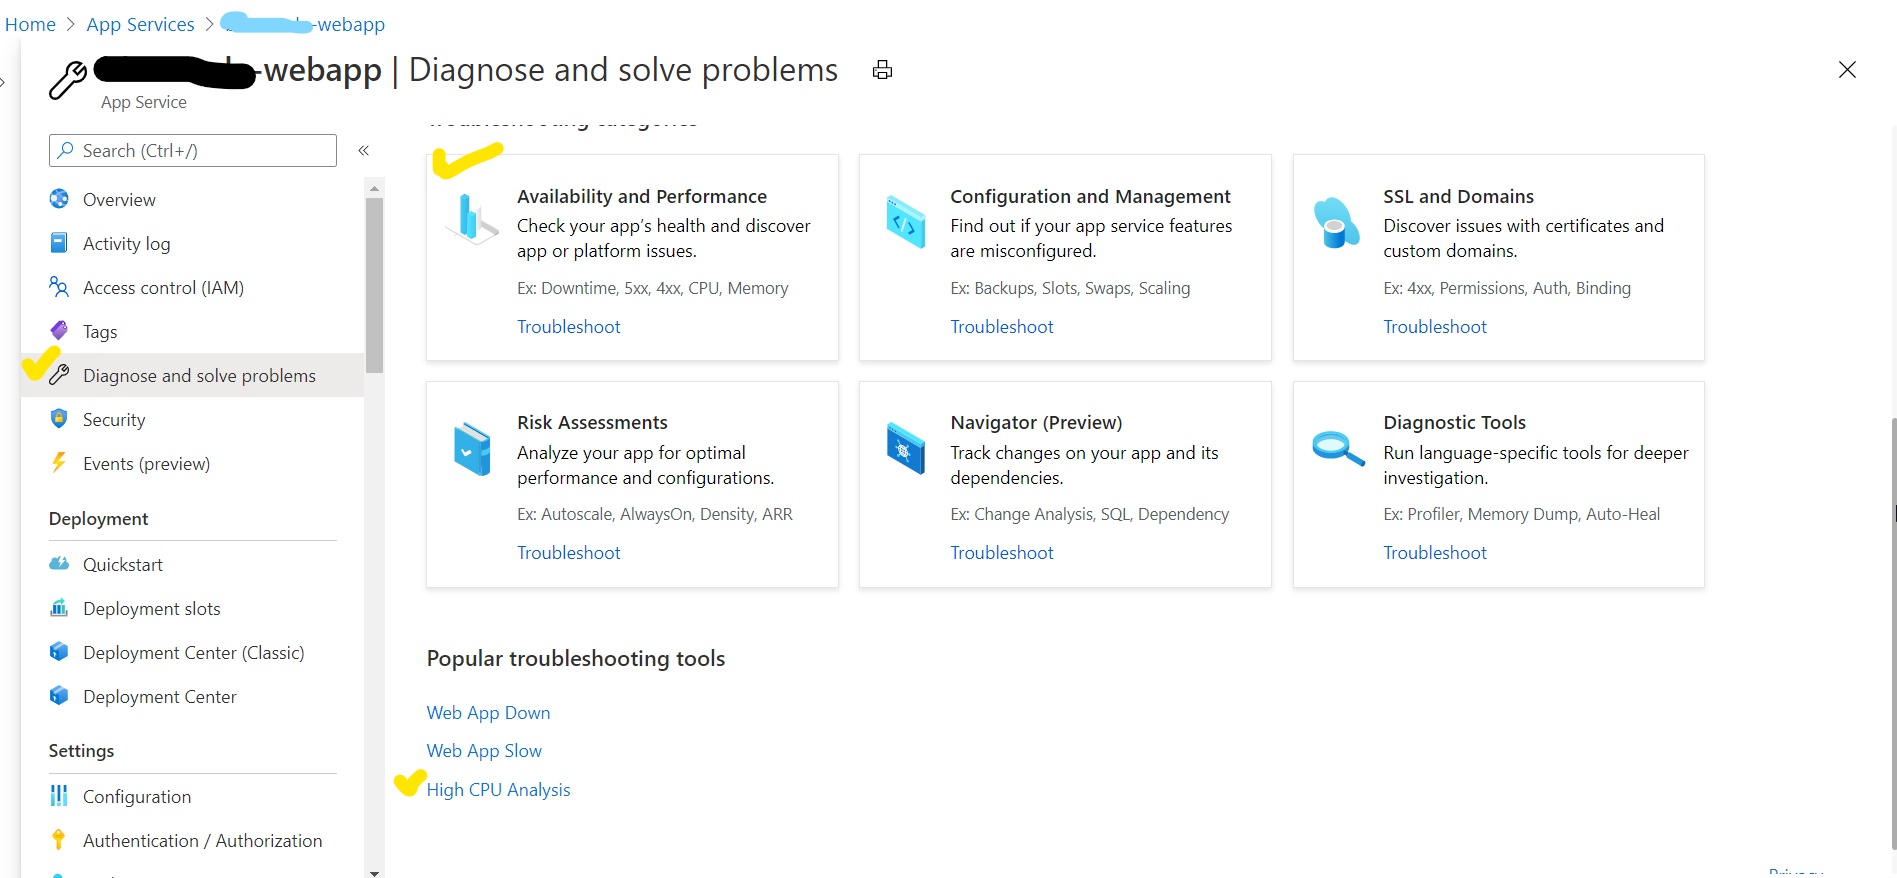Click the Authentication key icon
Viewport: 1897px width, 878px height.
(x=59, y=840)
